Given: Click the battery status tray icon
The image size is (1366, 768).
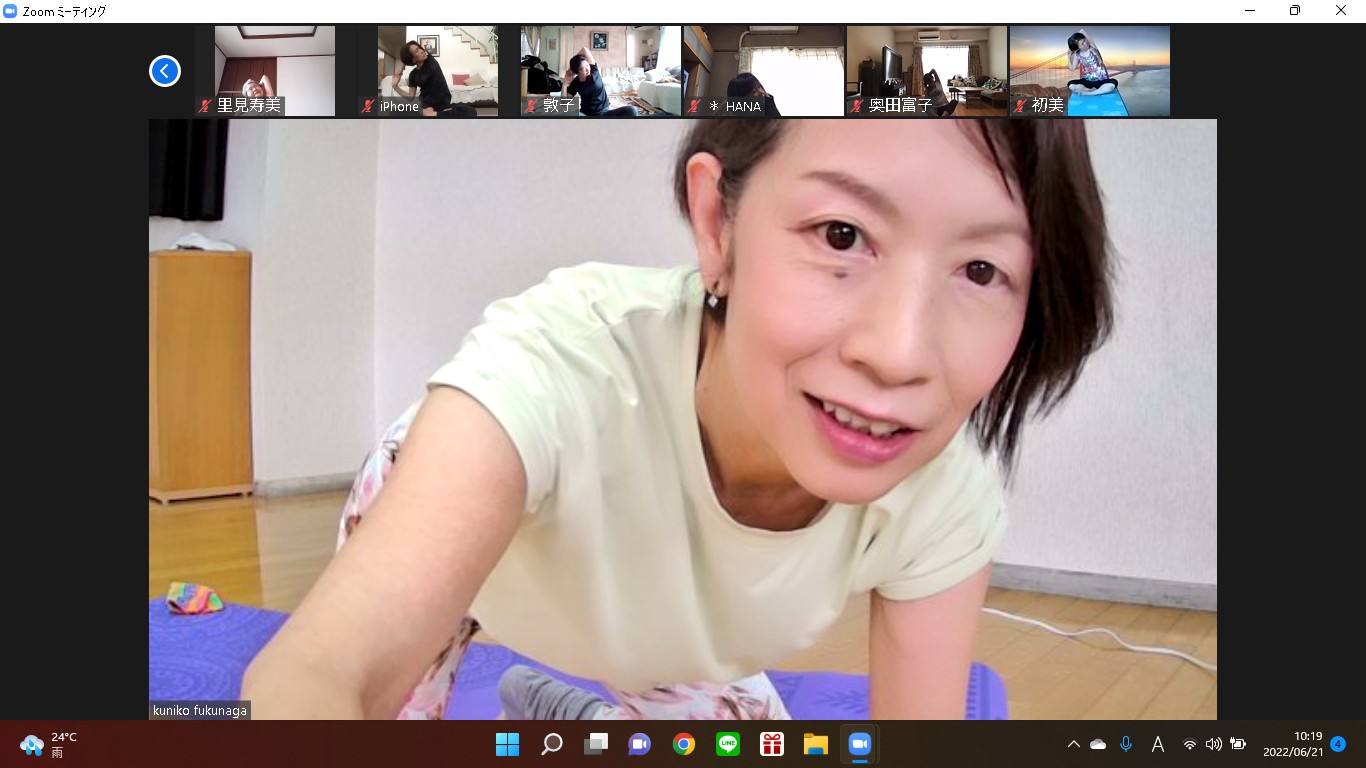Looking at the screenshot, I should (x=1238, y=744).
